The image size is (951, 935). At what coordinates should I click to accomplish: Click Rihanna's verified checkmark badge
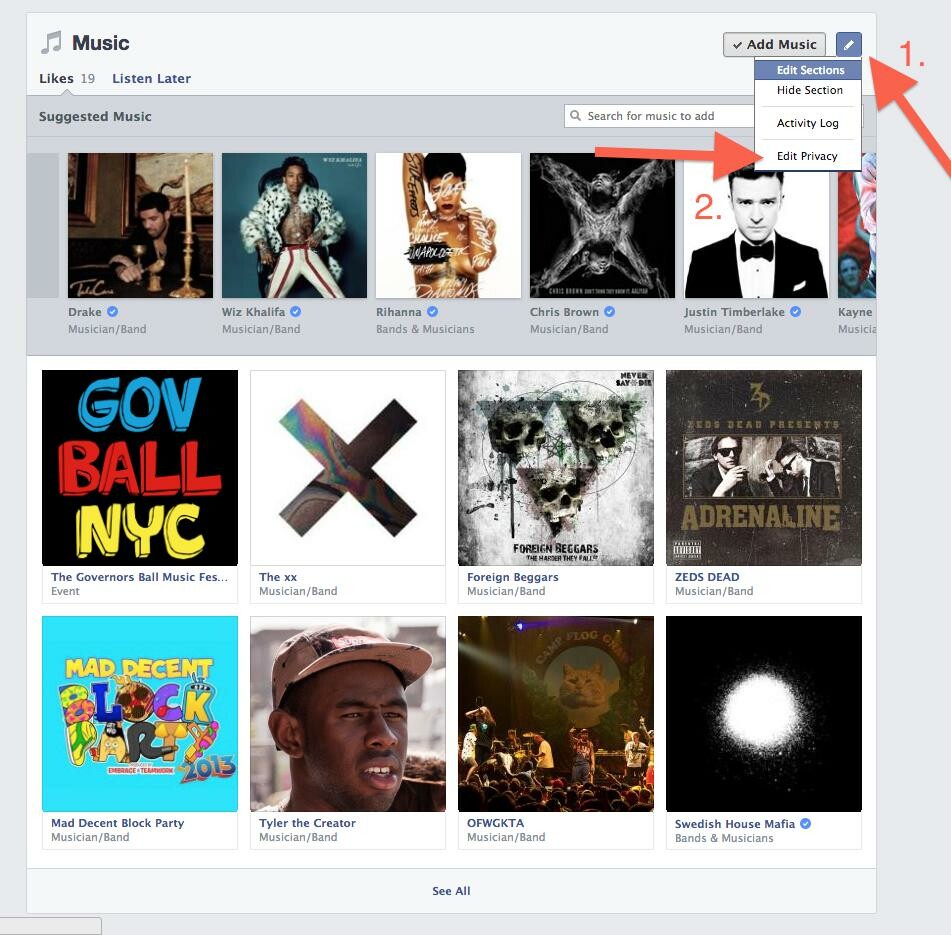pos(432,312)
